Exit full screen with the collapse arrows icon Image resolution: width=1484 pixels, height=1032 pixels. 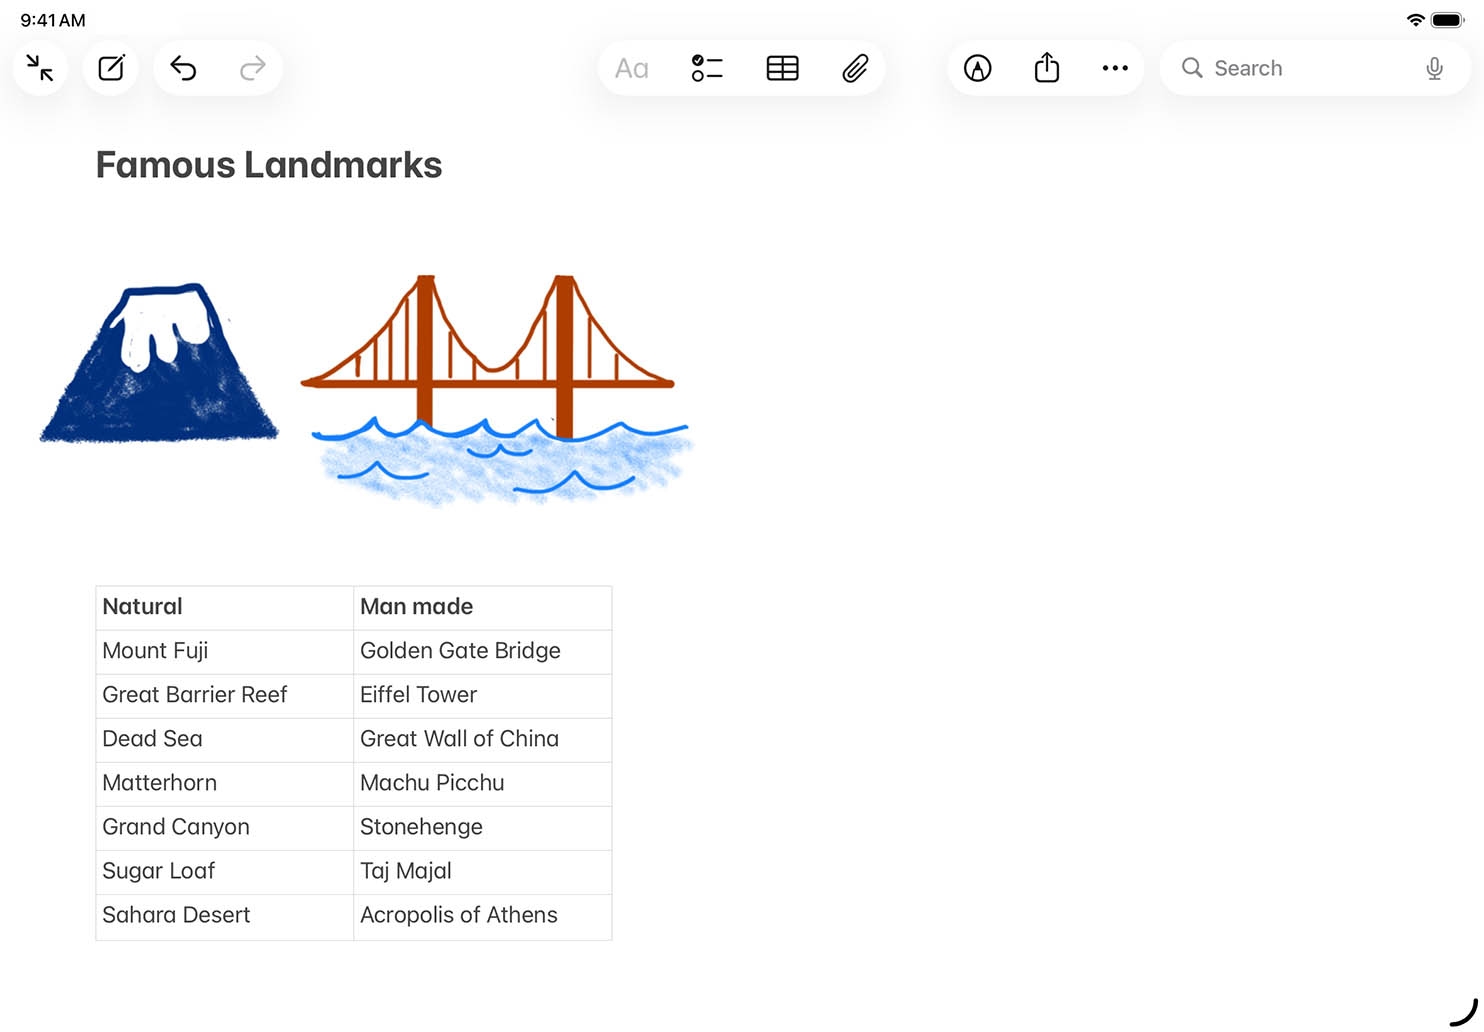click(x=40, y=68)
